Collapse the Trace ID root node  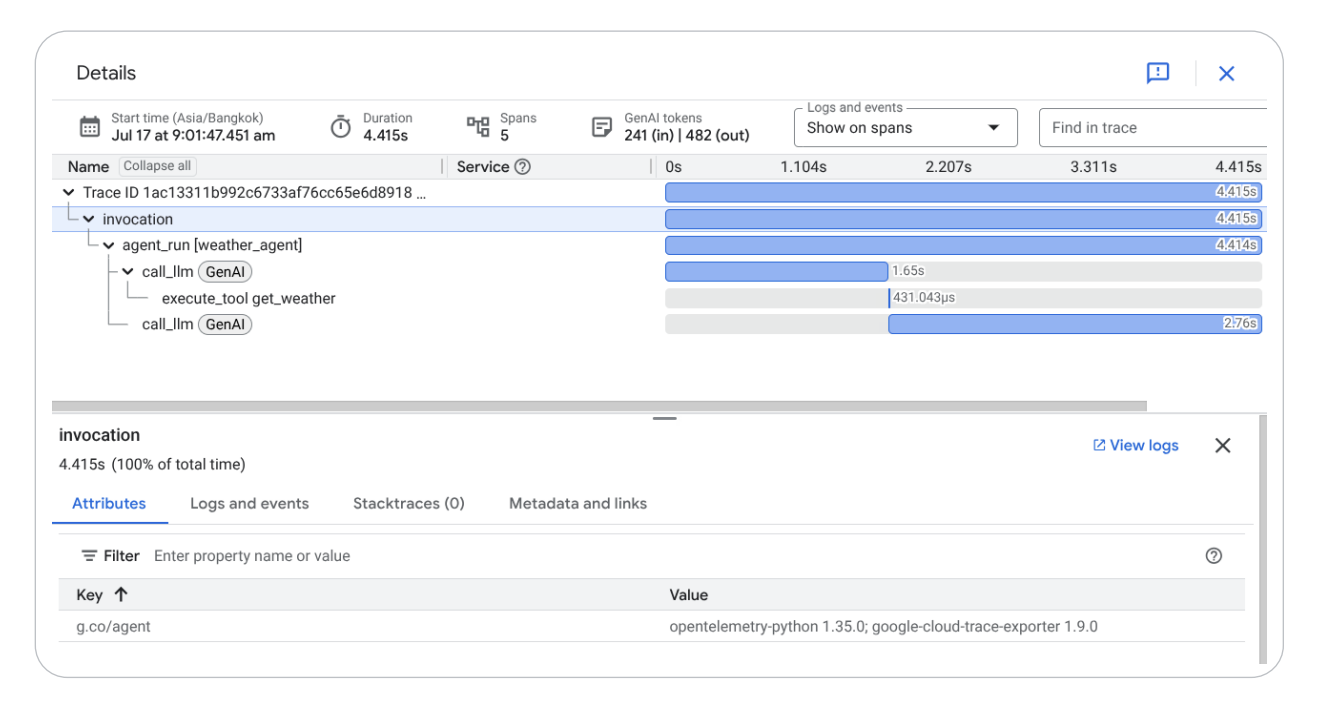click(x=68, y=192)
